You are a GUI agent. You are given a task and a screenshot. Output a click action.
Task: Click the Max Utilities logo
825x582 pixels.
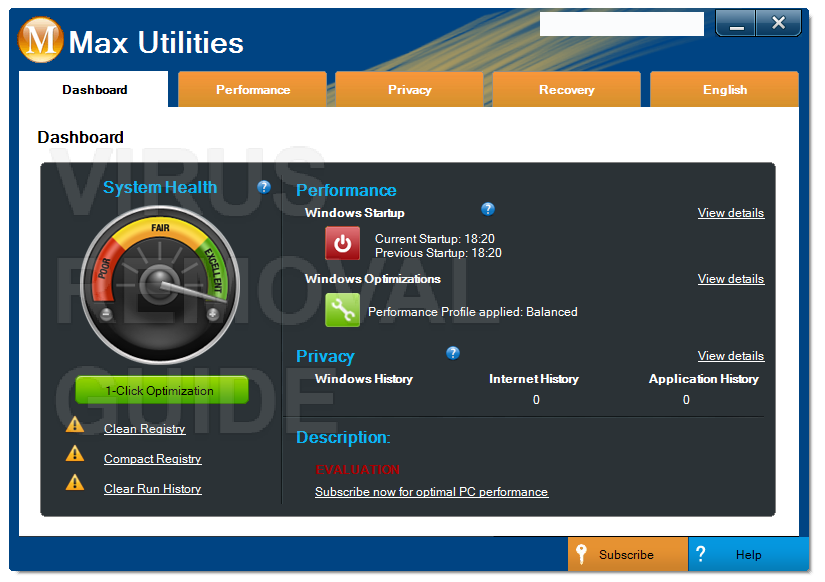(41, 39)
